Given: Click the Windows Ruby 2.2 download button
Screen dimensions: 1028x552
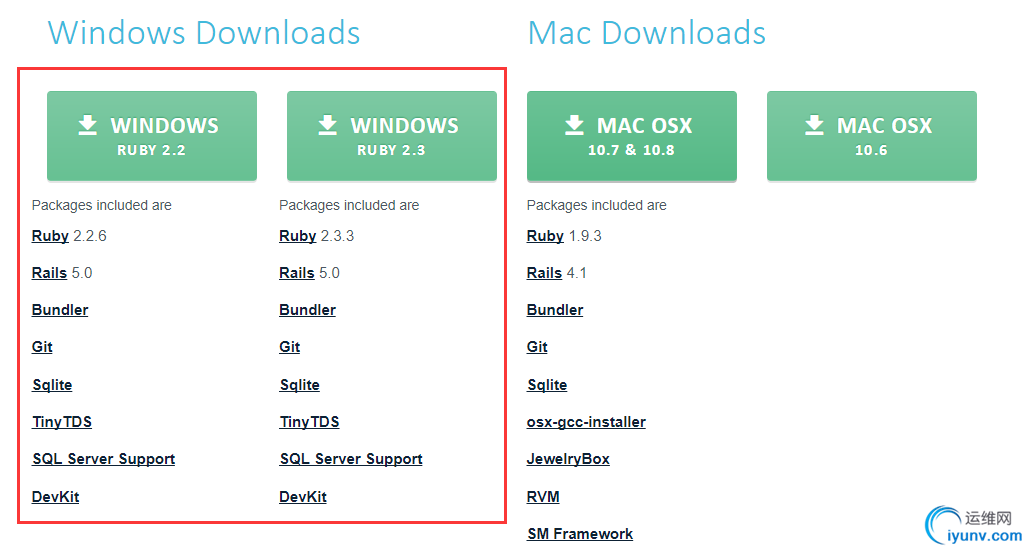Looking at the screenshot, I should pyautogui.click(x=151, y=136).
